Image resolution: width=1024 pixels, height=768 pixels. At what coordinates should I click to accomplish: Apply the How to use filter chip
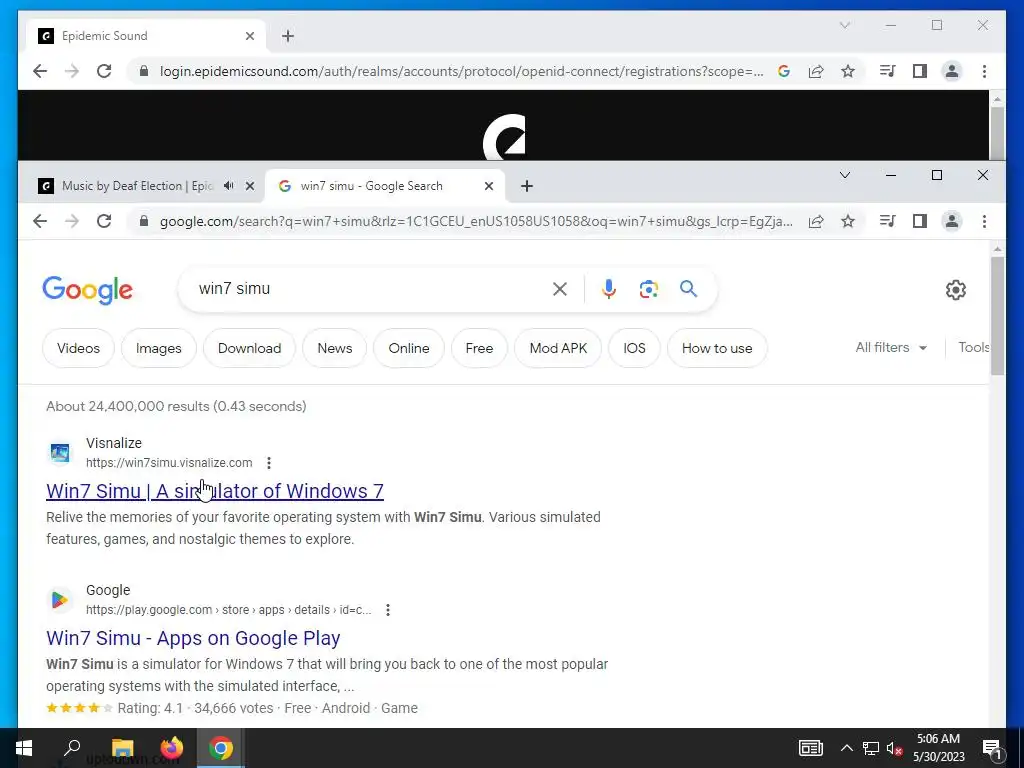(x=717, y=348)
